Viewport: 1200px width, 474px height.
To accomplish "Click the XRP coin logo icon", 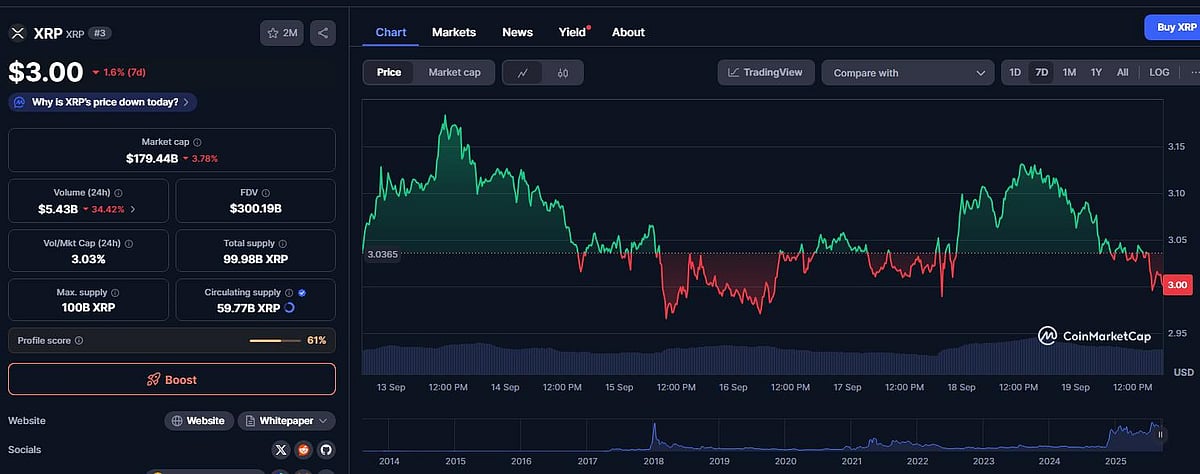I will pyautogui.click(x=17, y=33).
